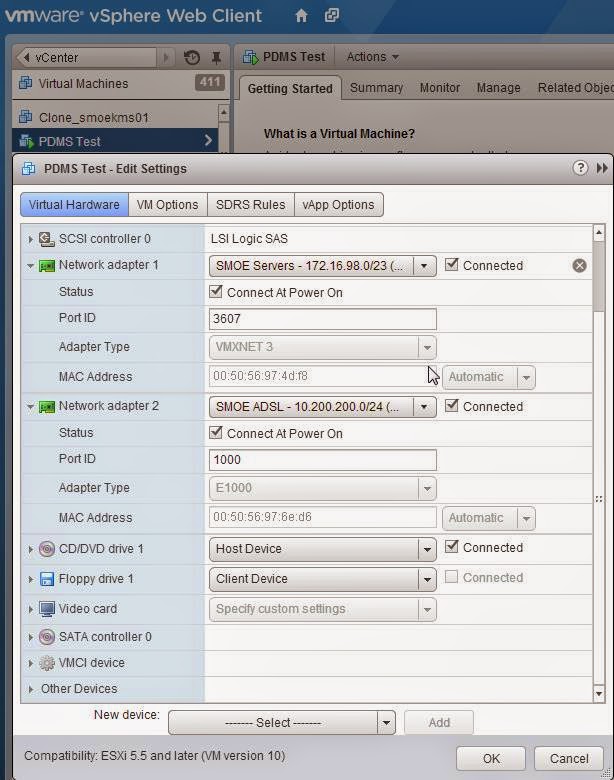614x780 pixels.
Task: Click the Port ID field showing 3607
Action: pos(322,319)
